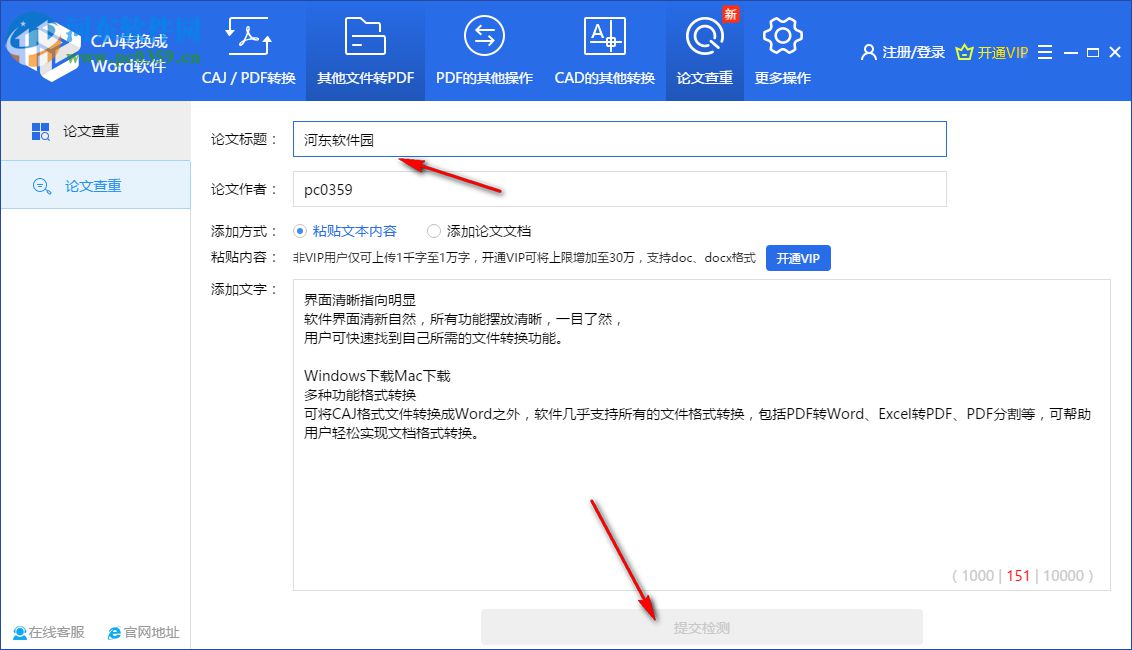1132x650 pixels.
Task: Choose the CAD的其他转换 icon
Action: [604, 36]
